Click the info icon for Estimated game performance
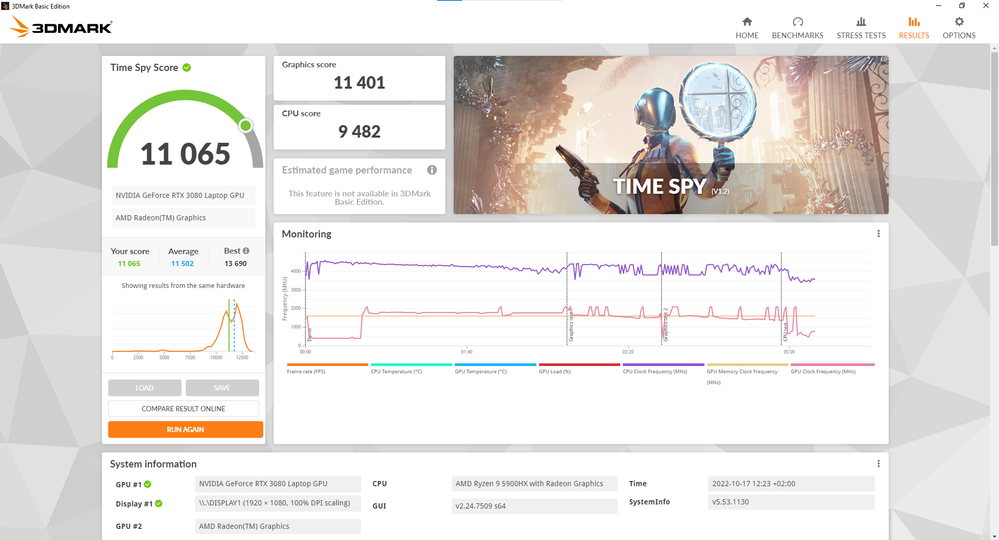Viewport: 999px width, 540px height. click(x=432, y=170)
